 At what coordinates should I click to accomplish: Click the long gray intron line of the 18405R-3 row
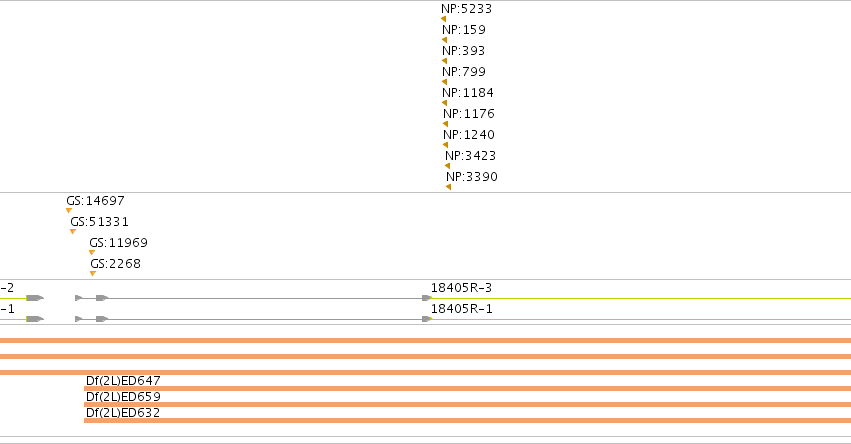tap(265, 298)
